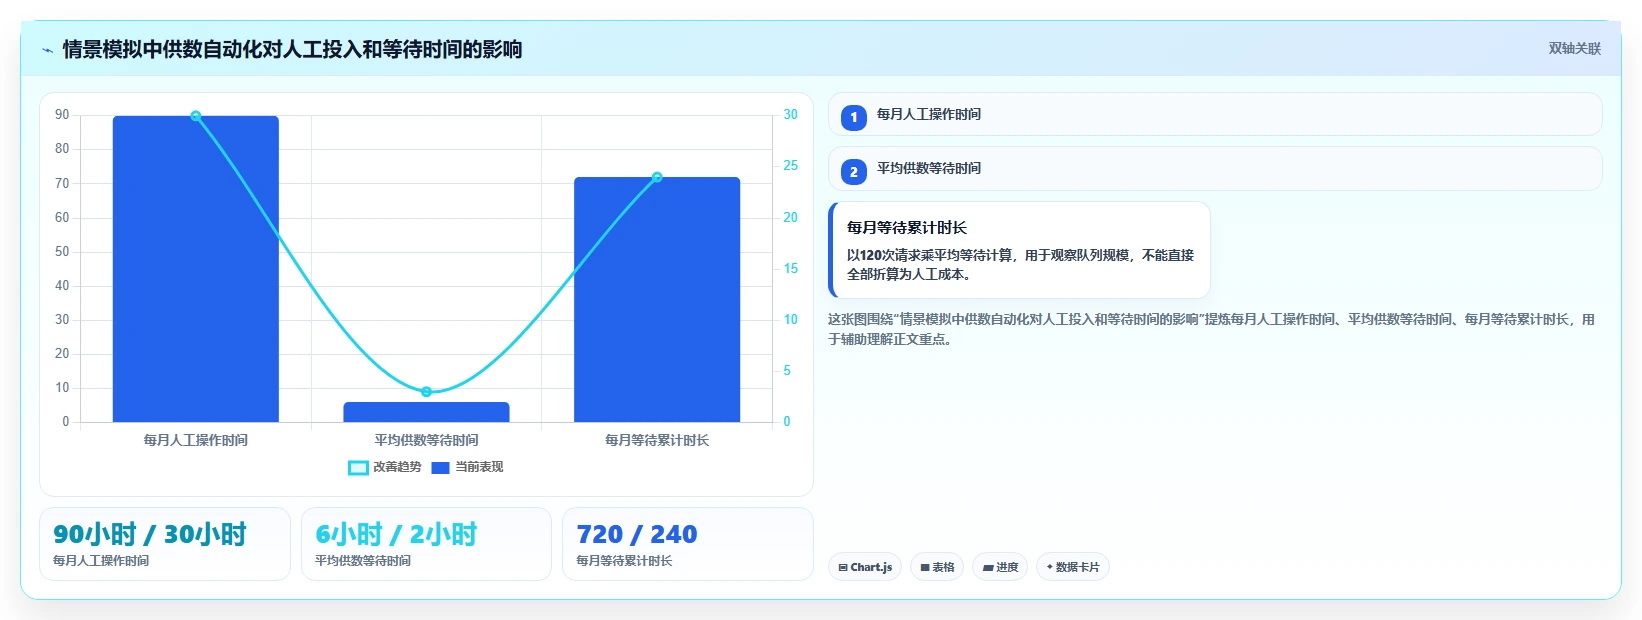Click right axis value 30
The image size is (1642, 620).
pyautogui.click(x=790, y=115)
